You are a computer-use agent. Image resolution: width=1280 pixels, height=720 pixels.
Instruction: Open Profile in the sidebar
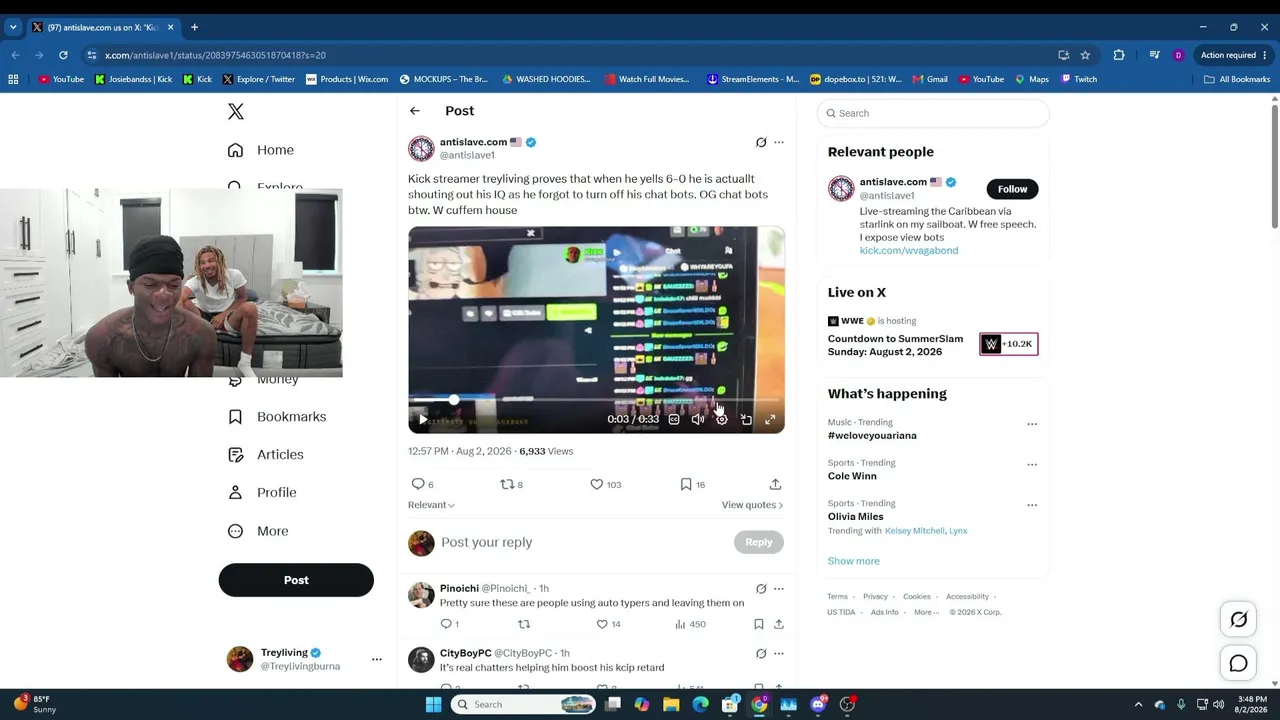click(262, 493)
